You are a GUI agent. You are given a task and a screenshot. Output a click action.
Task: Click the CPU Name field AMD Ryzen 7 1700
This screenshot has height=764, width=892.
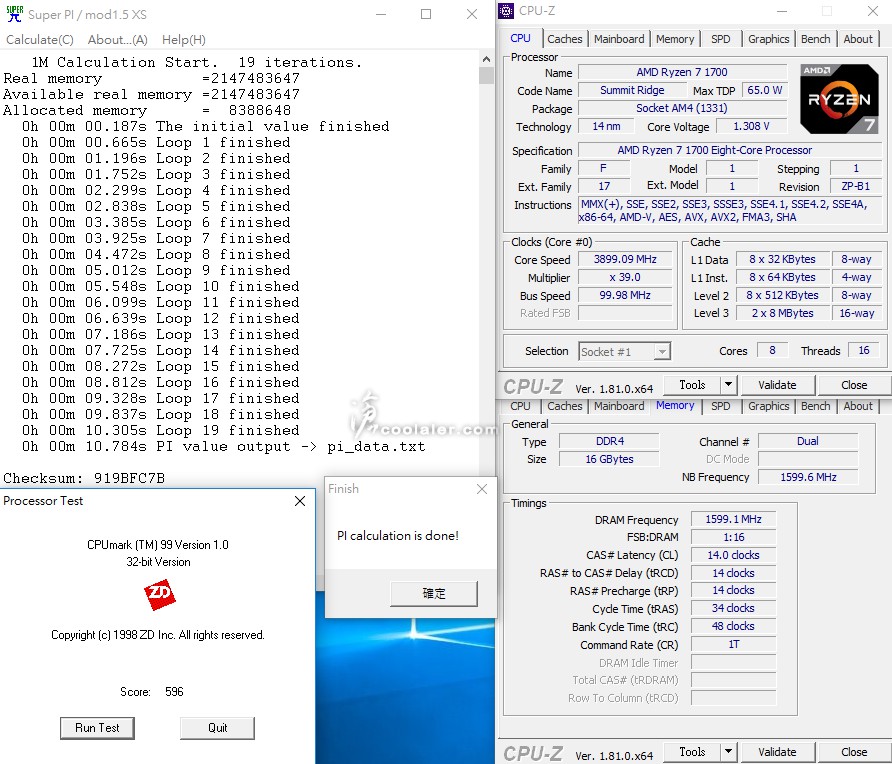click(682, 72)
